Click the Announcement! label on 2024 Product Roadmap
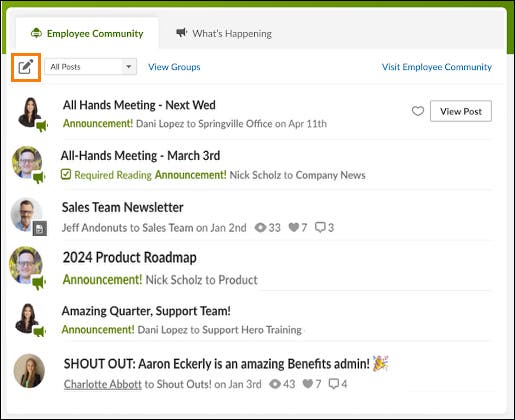The width and height of the screenshot is (515, 420). (x=103, y=280)
